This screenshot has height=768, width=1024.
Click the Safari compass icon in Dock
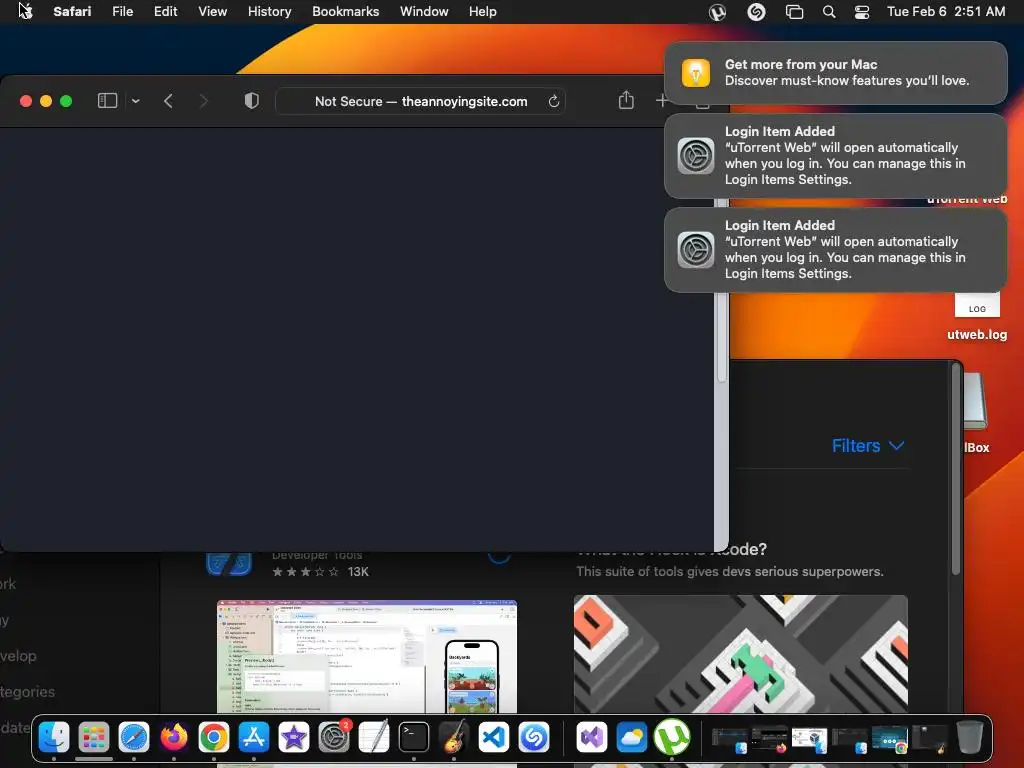point(134,737)
